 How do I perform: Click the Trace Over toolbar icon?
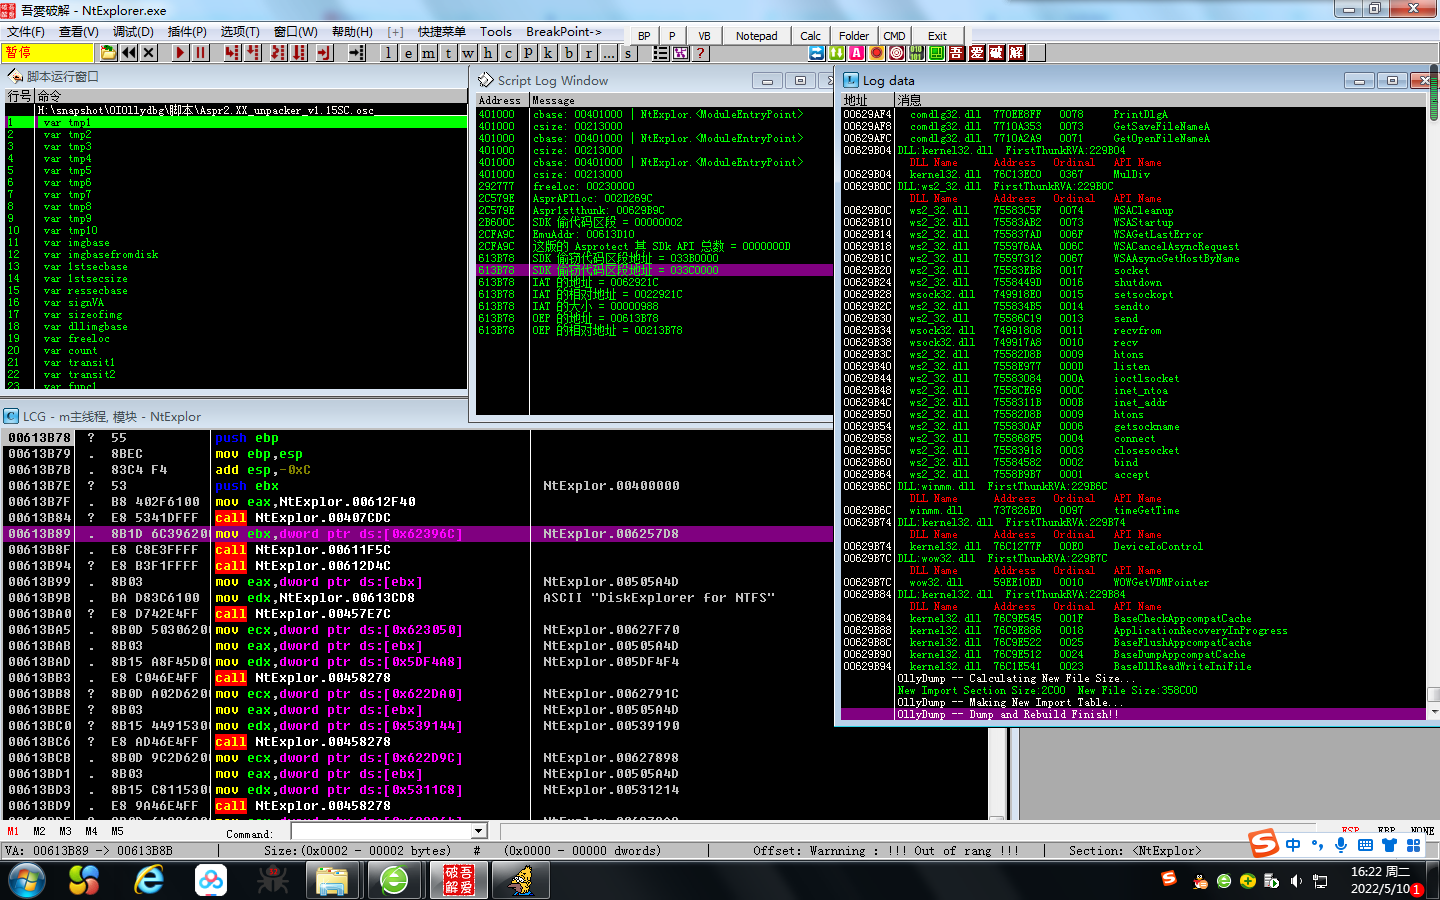(298, 53)
